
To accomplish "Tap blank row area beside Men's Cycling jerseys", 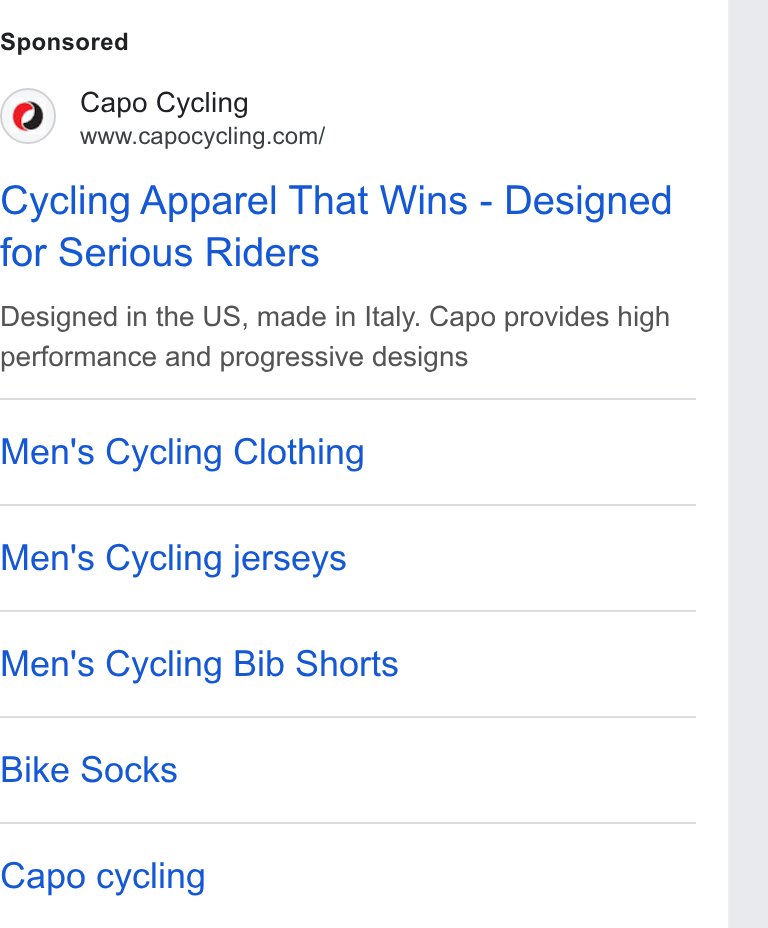I will [x=521, y=558].
